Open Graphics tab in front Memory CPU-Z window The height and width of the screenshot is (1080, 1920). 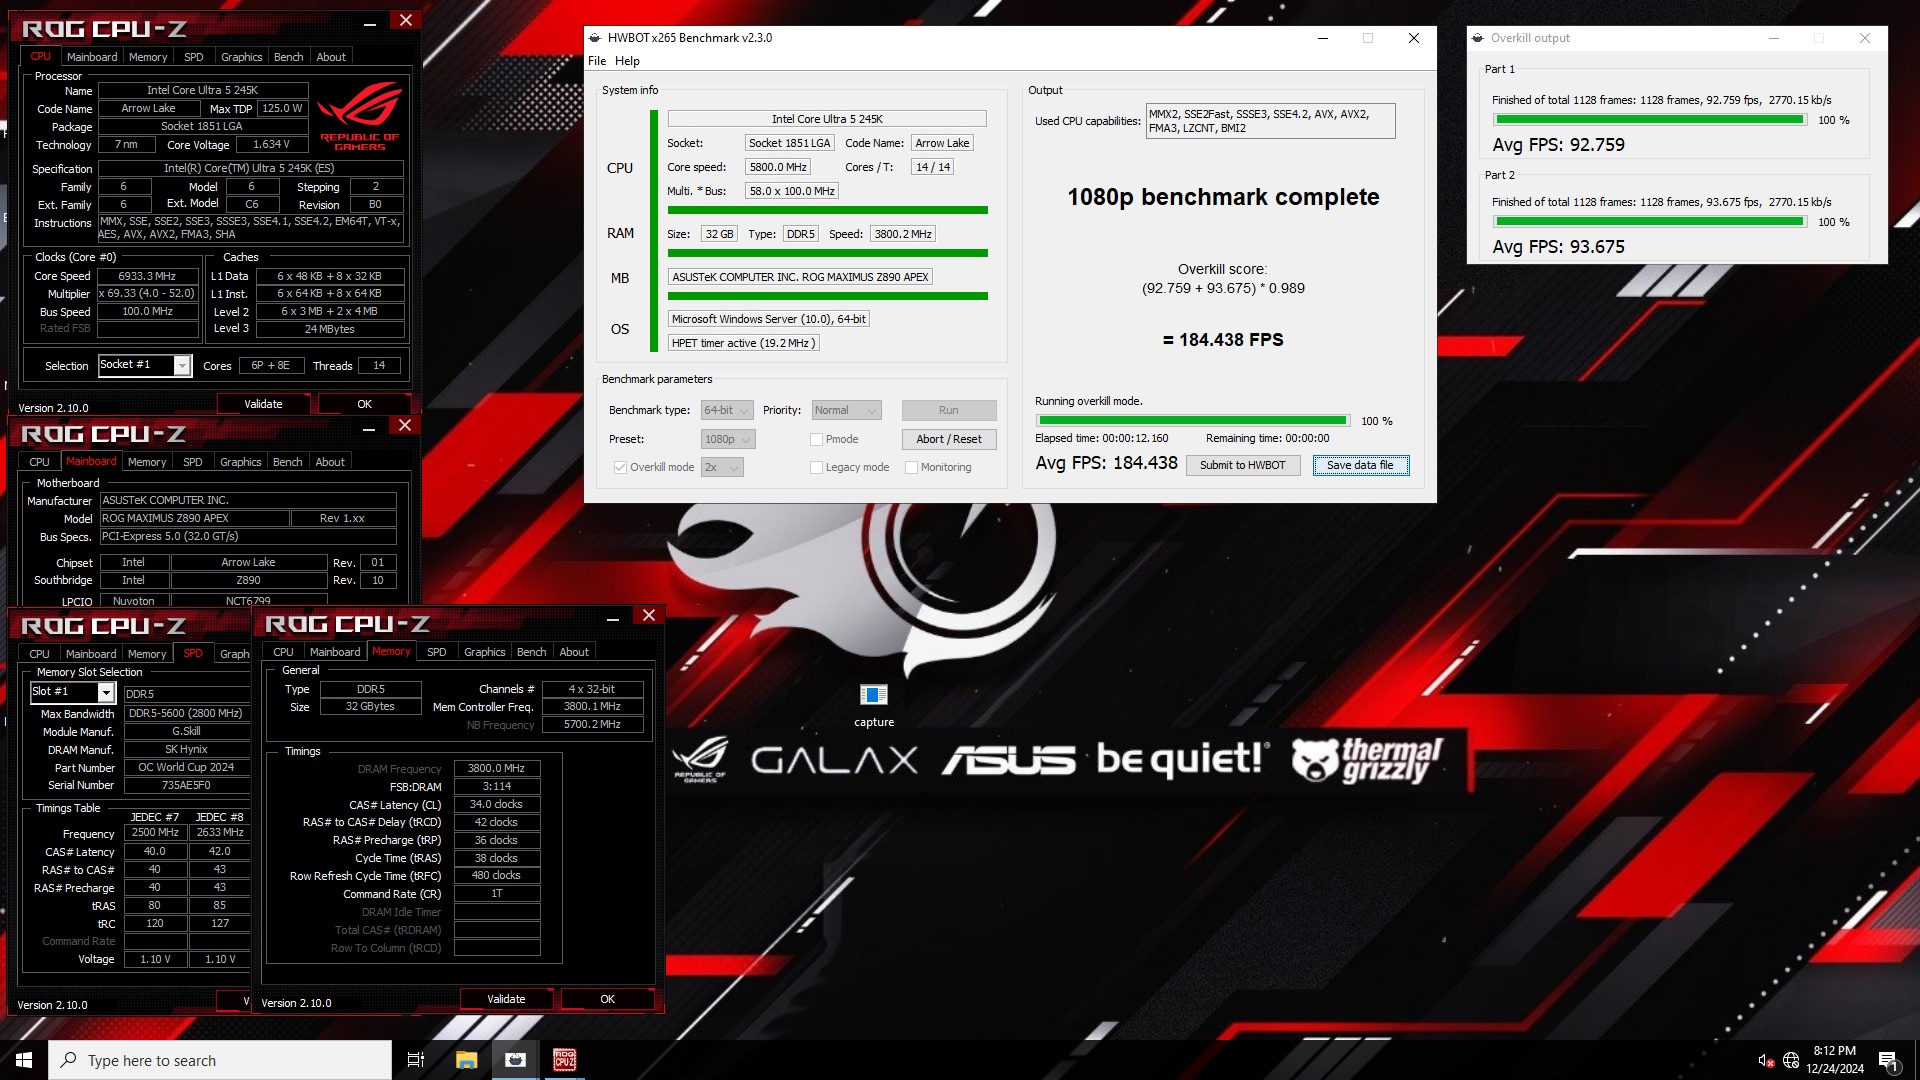coord(485,652)
